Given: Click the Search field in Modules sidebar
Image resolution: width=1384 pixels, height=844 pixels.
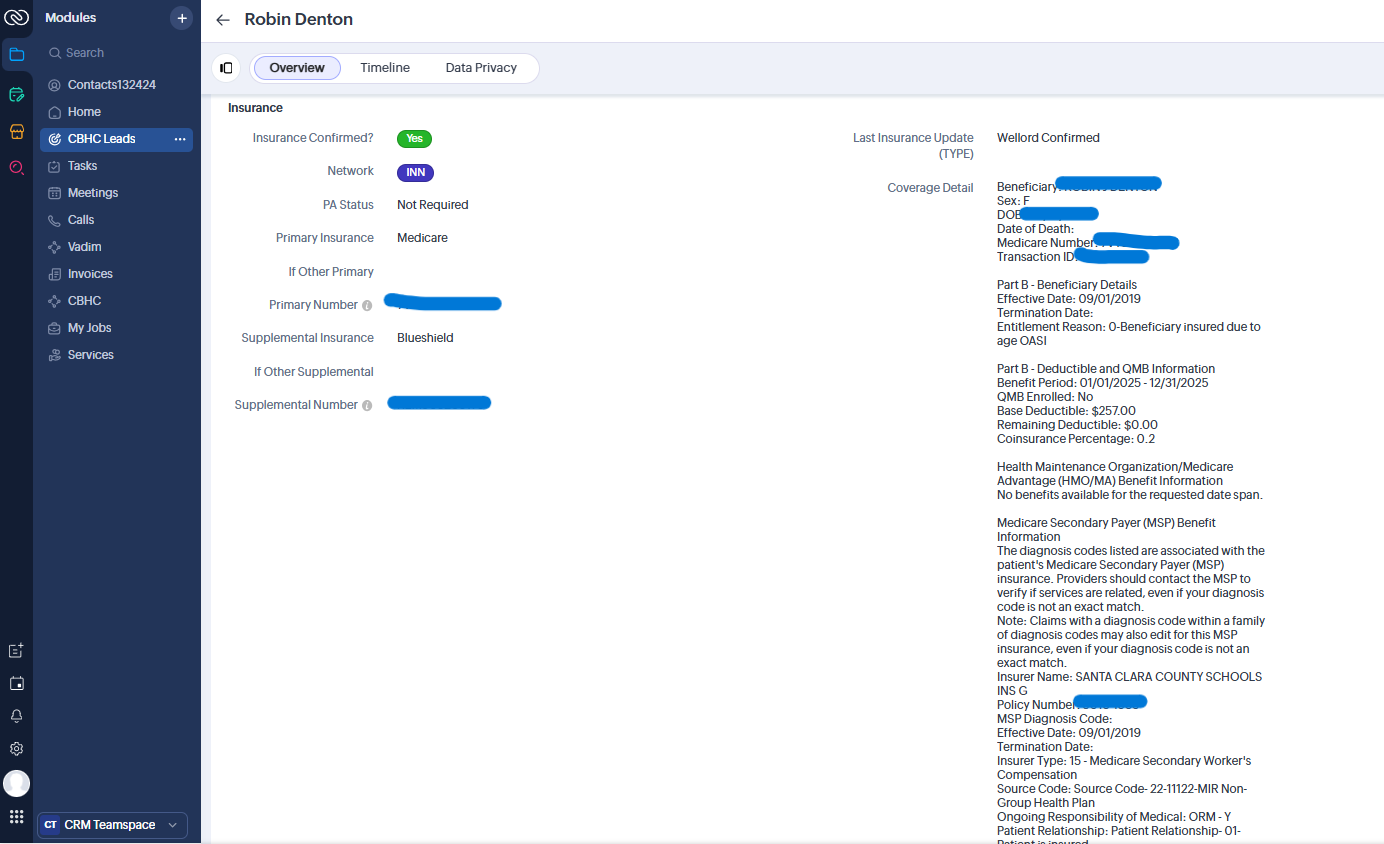Looking at the screenshot, I should click(x=116, y=53).
